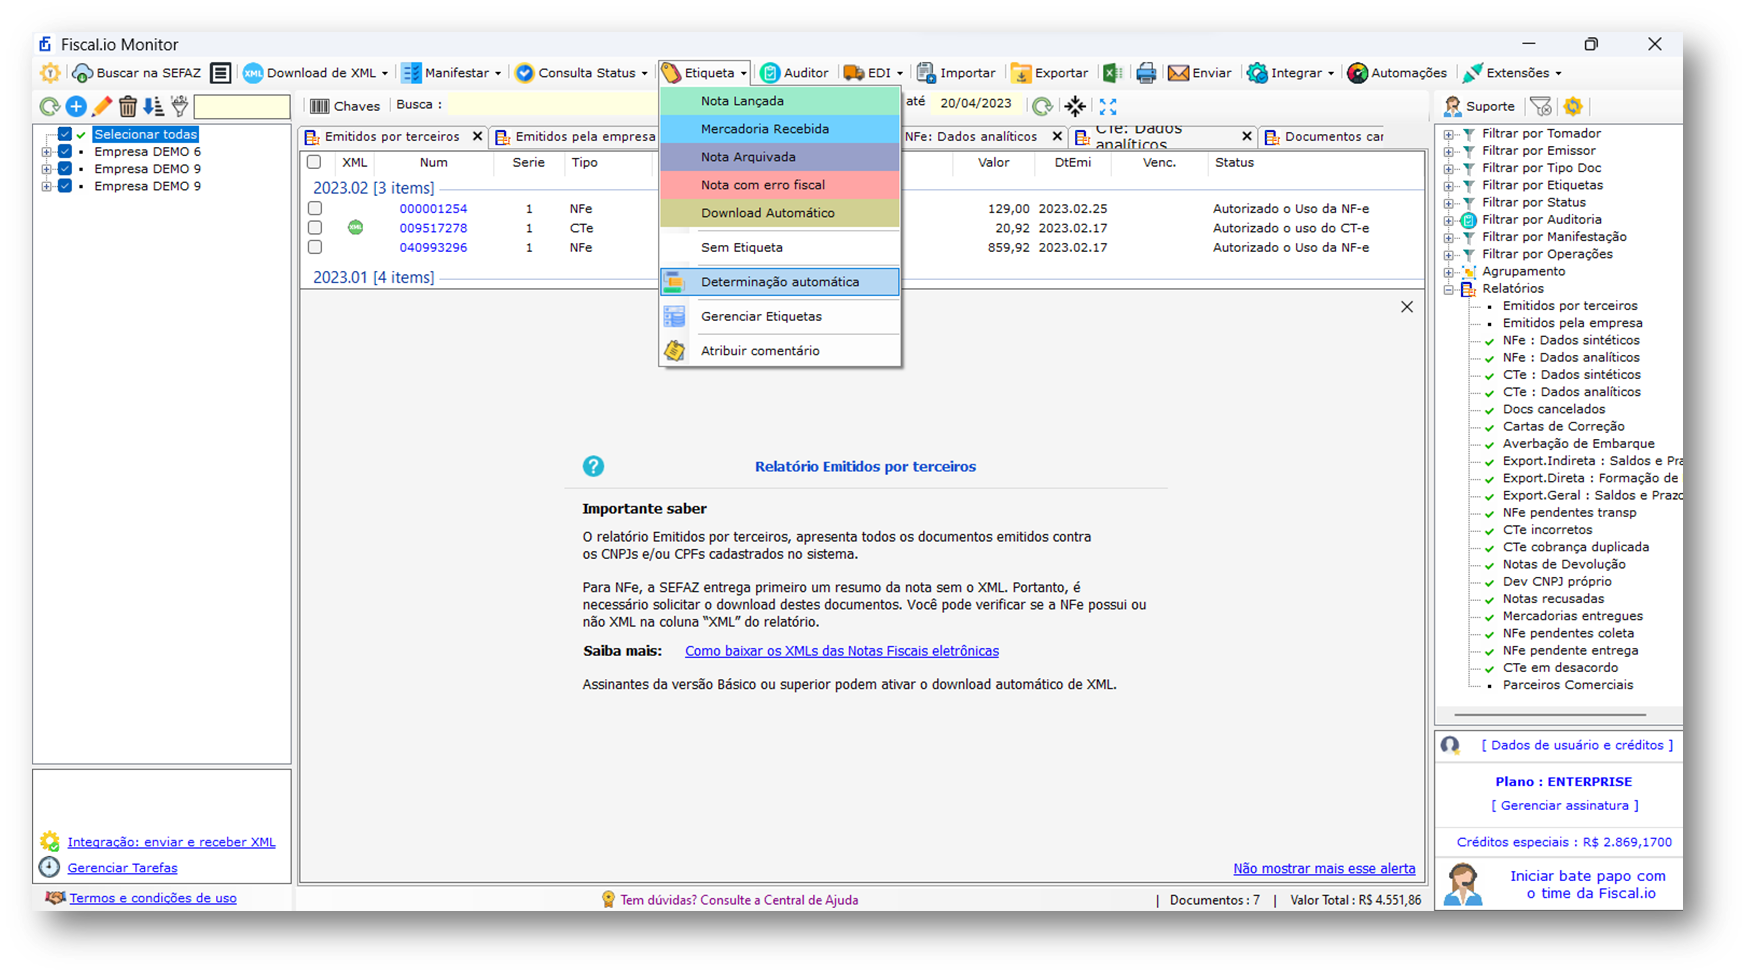Expand Filtrar por Status node
Screen dimensions: 1748x976
[x=1448, y=203]
